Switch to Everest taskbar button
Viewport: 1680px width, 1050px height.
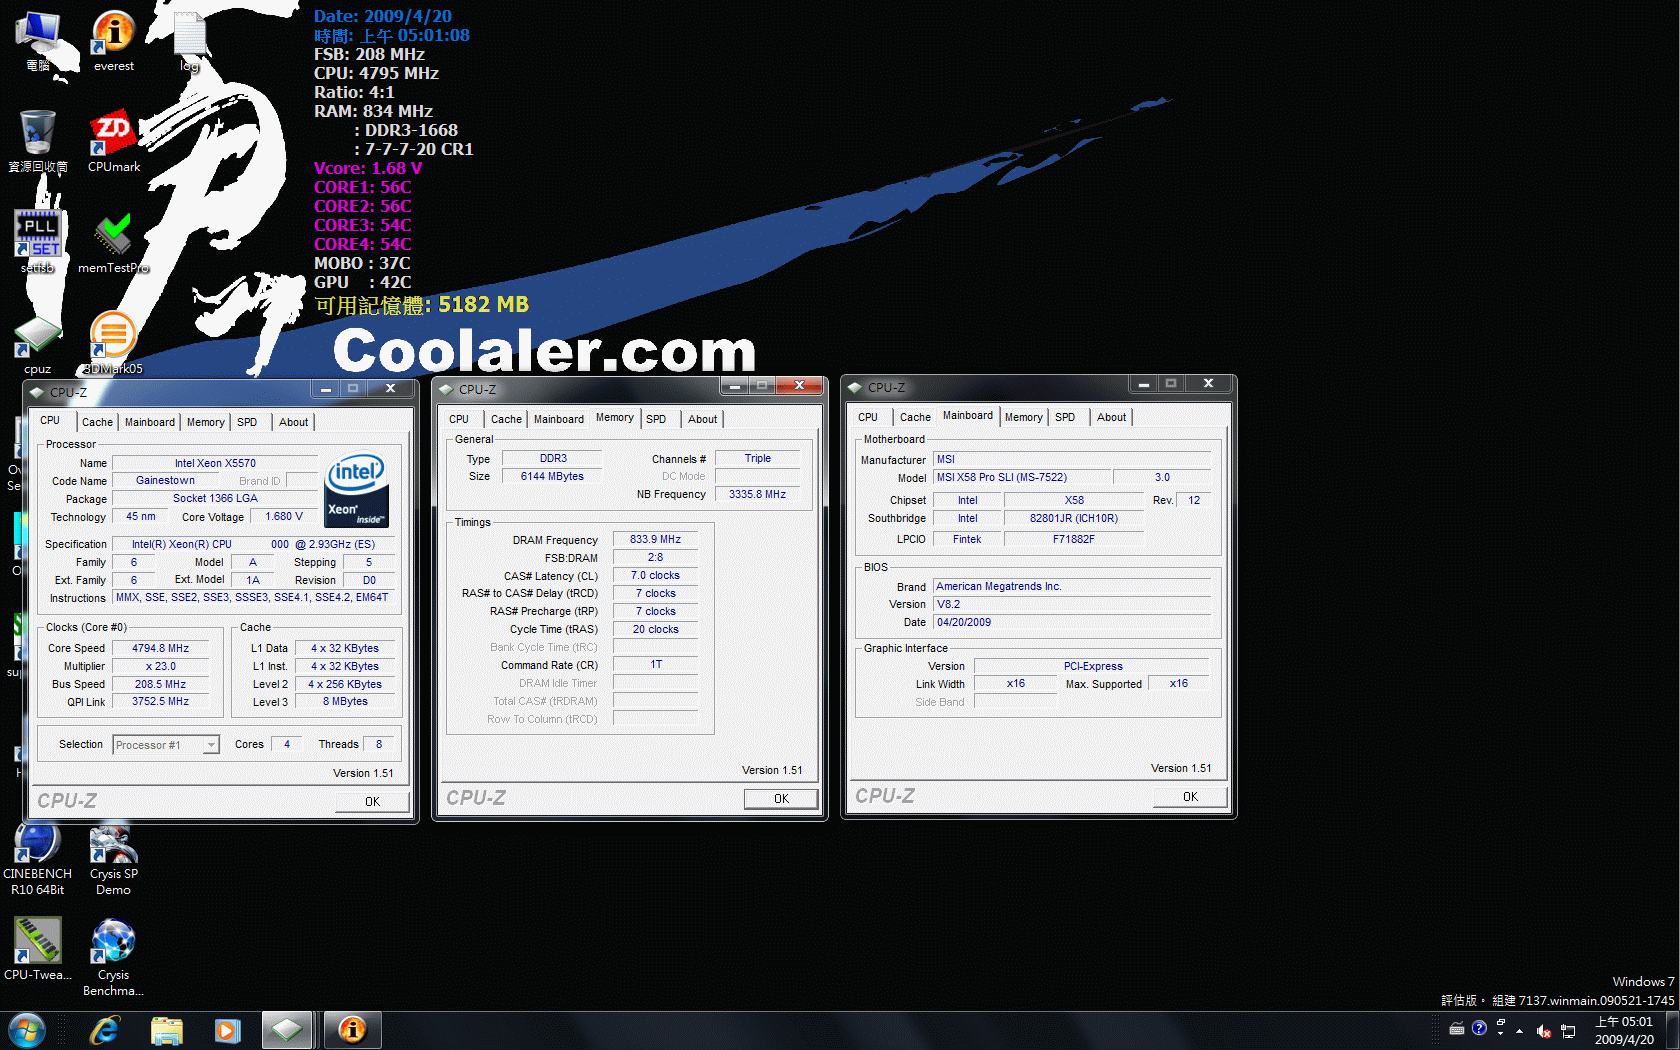352,1030
